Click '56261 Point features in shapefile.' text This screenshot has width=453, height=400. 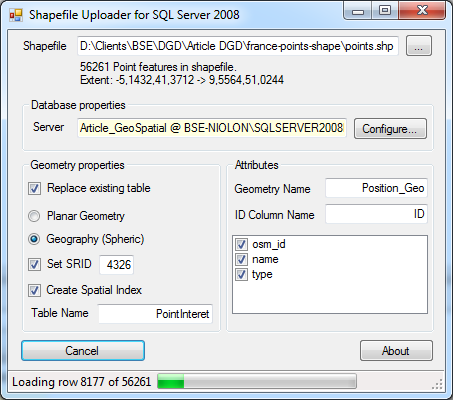point(158,67)
